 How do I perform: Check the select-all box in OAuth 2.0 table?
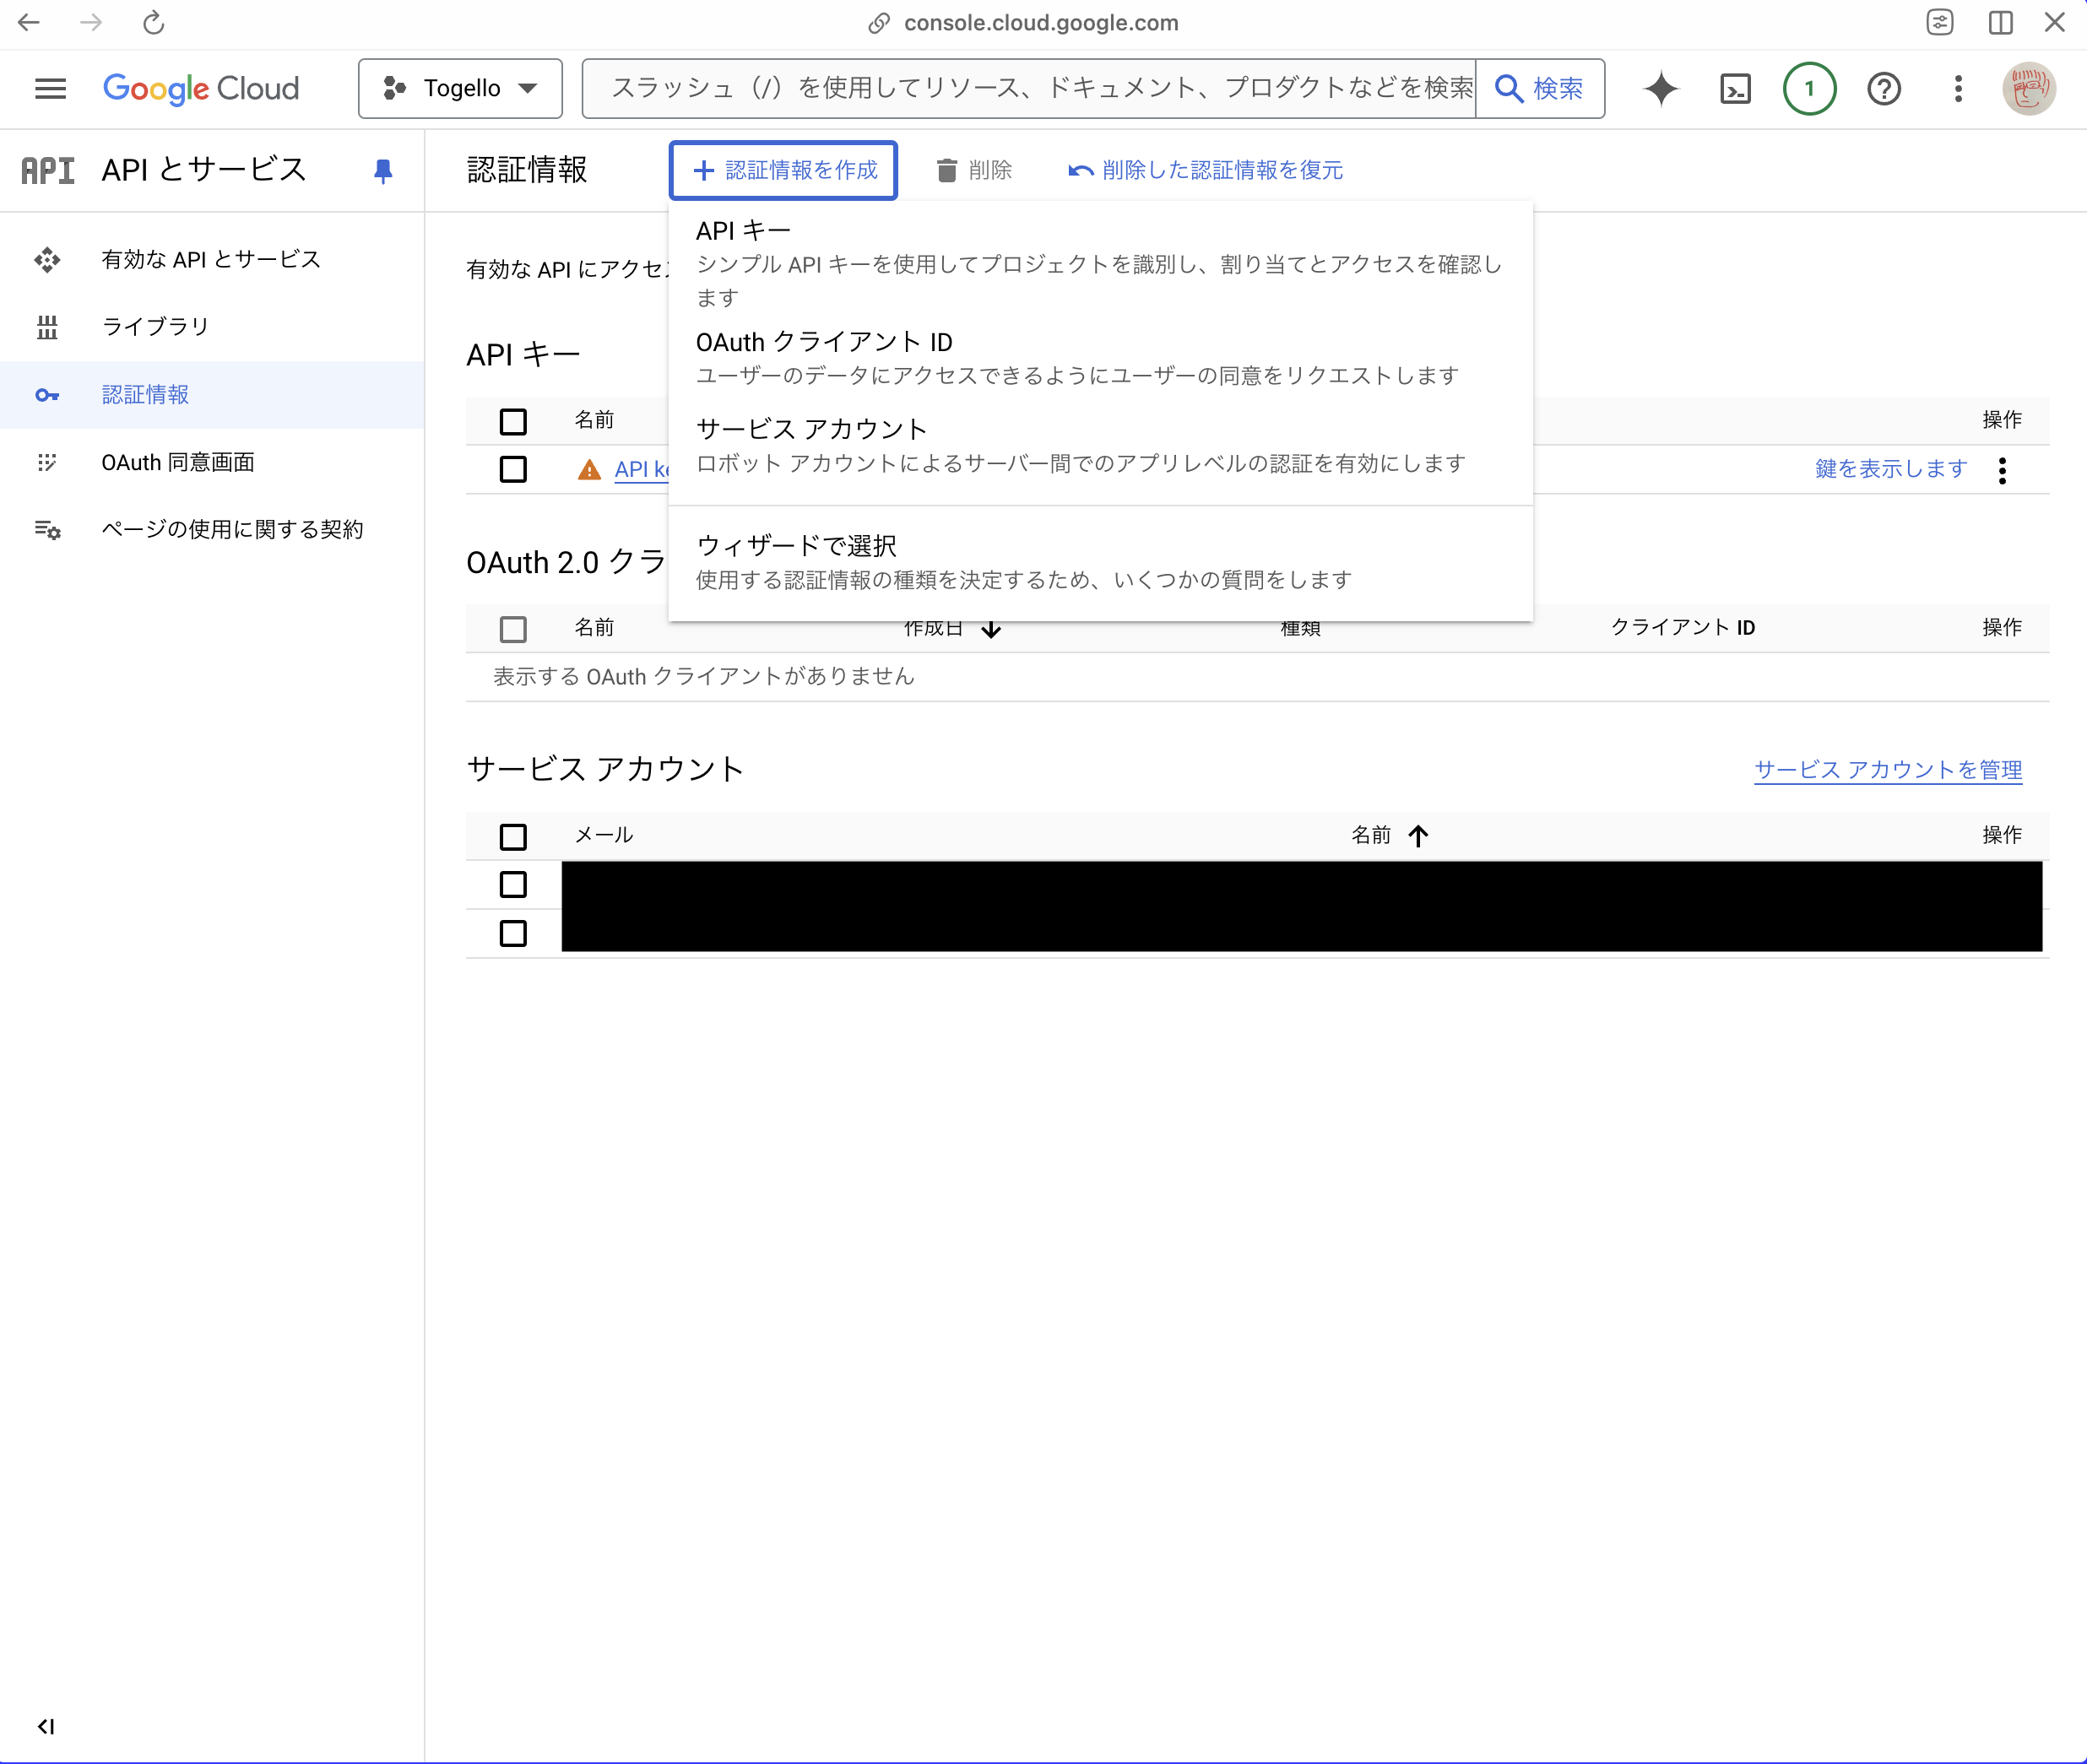513,629
